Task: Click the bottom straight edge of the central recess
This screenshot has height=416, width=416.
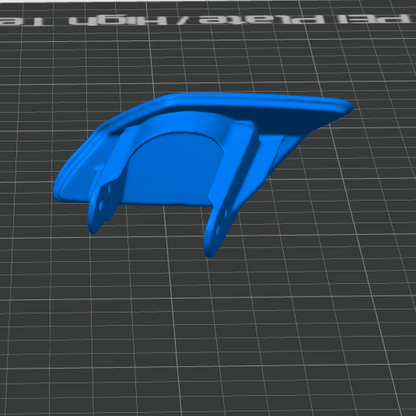Action: (167, 204)
